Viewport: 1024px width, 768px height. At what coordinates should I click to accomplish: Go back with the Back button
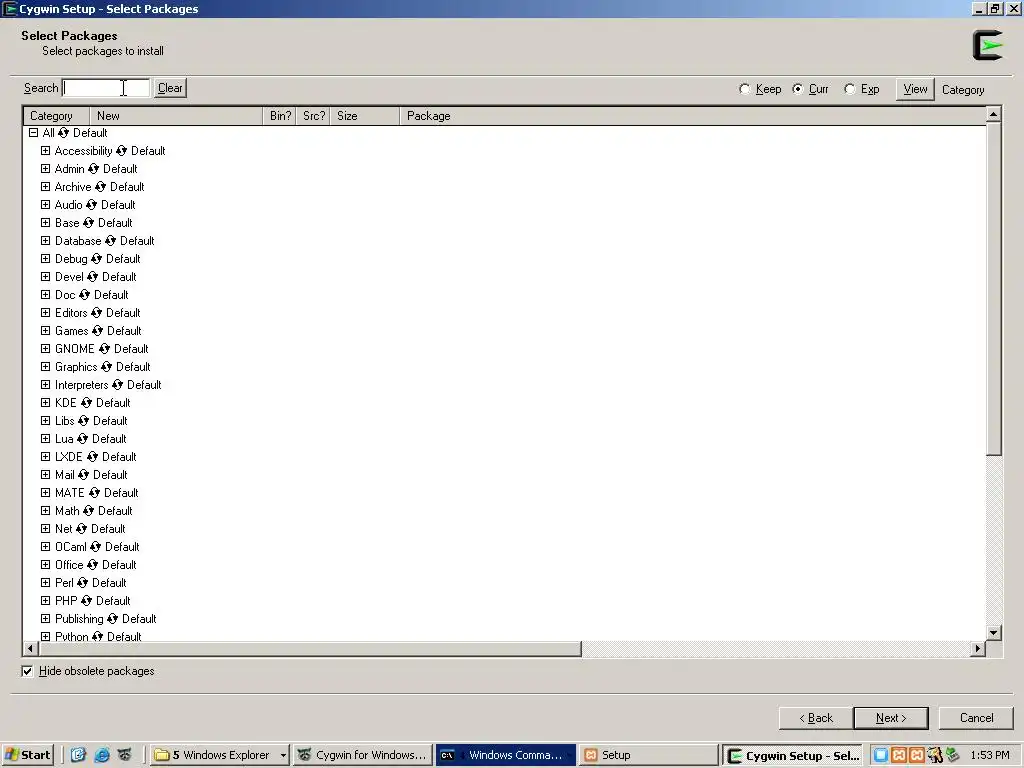click(816, 718)
